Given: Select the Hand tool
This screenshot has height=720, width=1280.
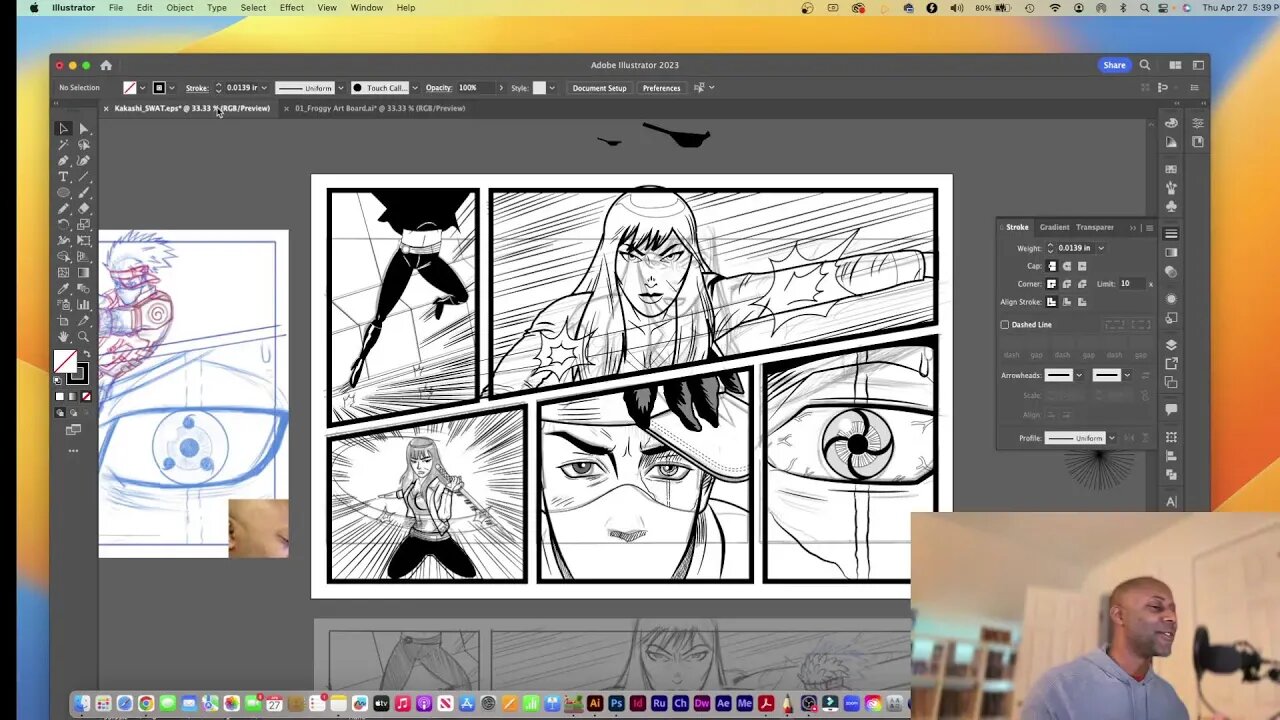Looking at the screenshot, I should tap(63, 336).
